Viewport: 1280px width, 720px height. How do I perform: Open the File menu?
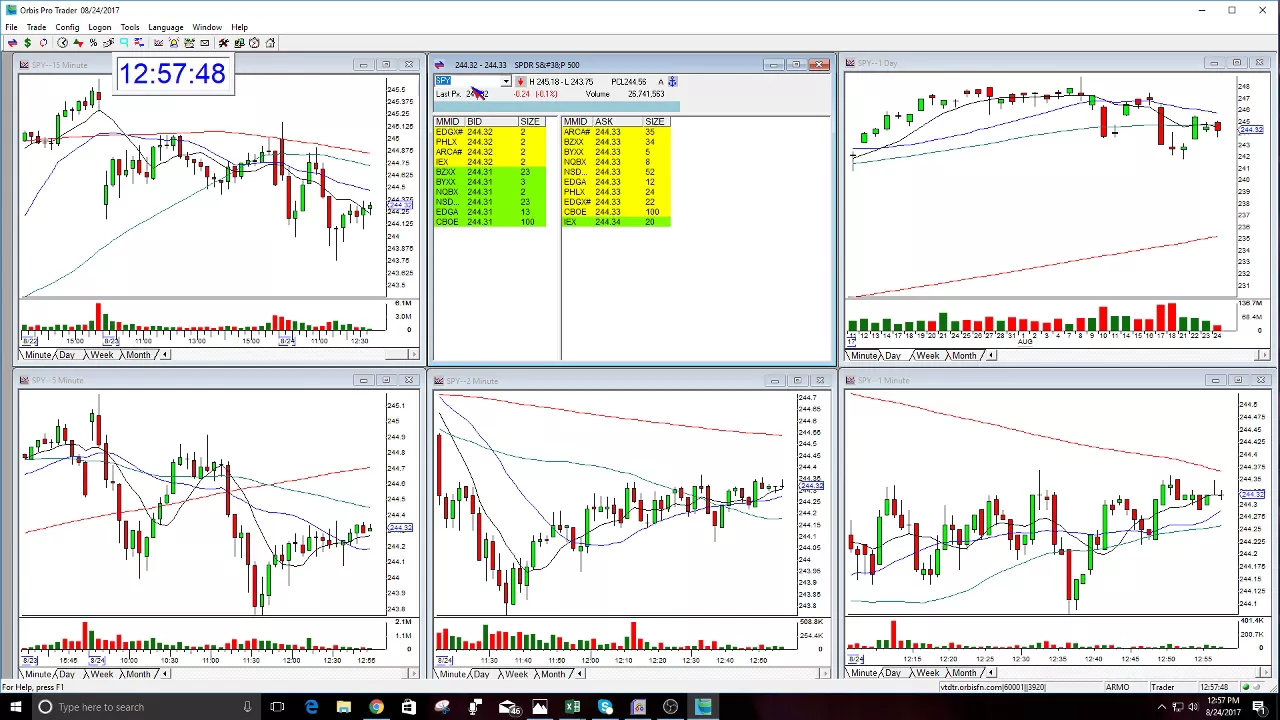[x=11, y=27]
